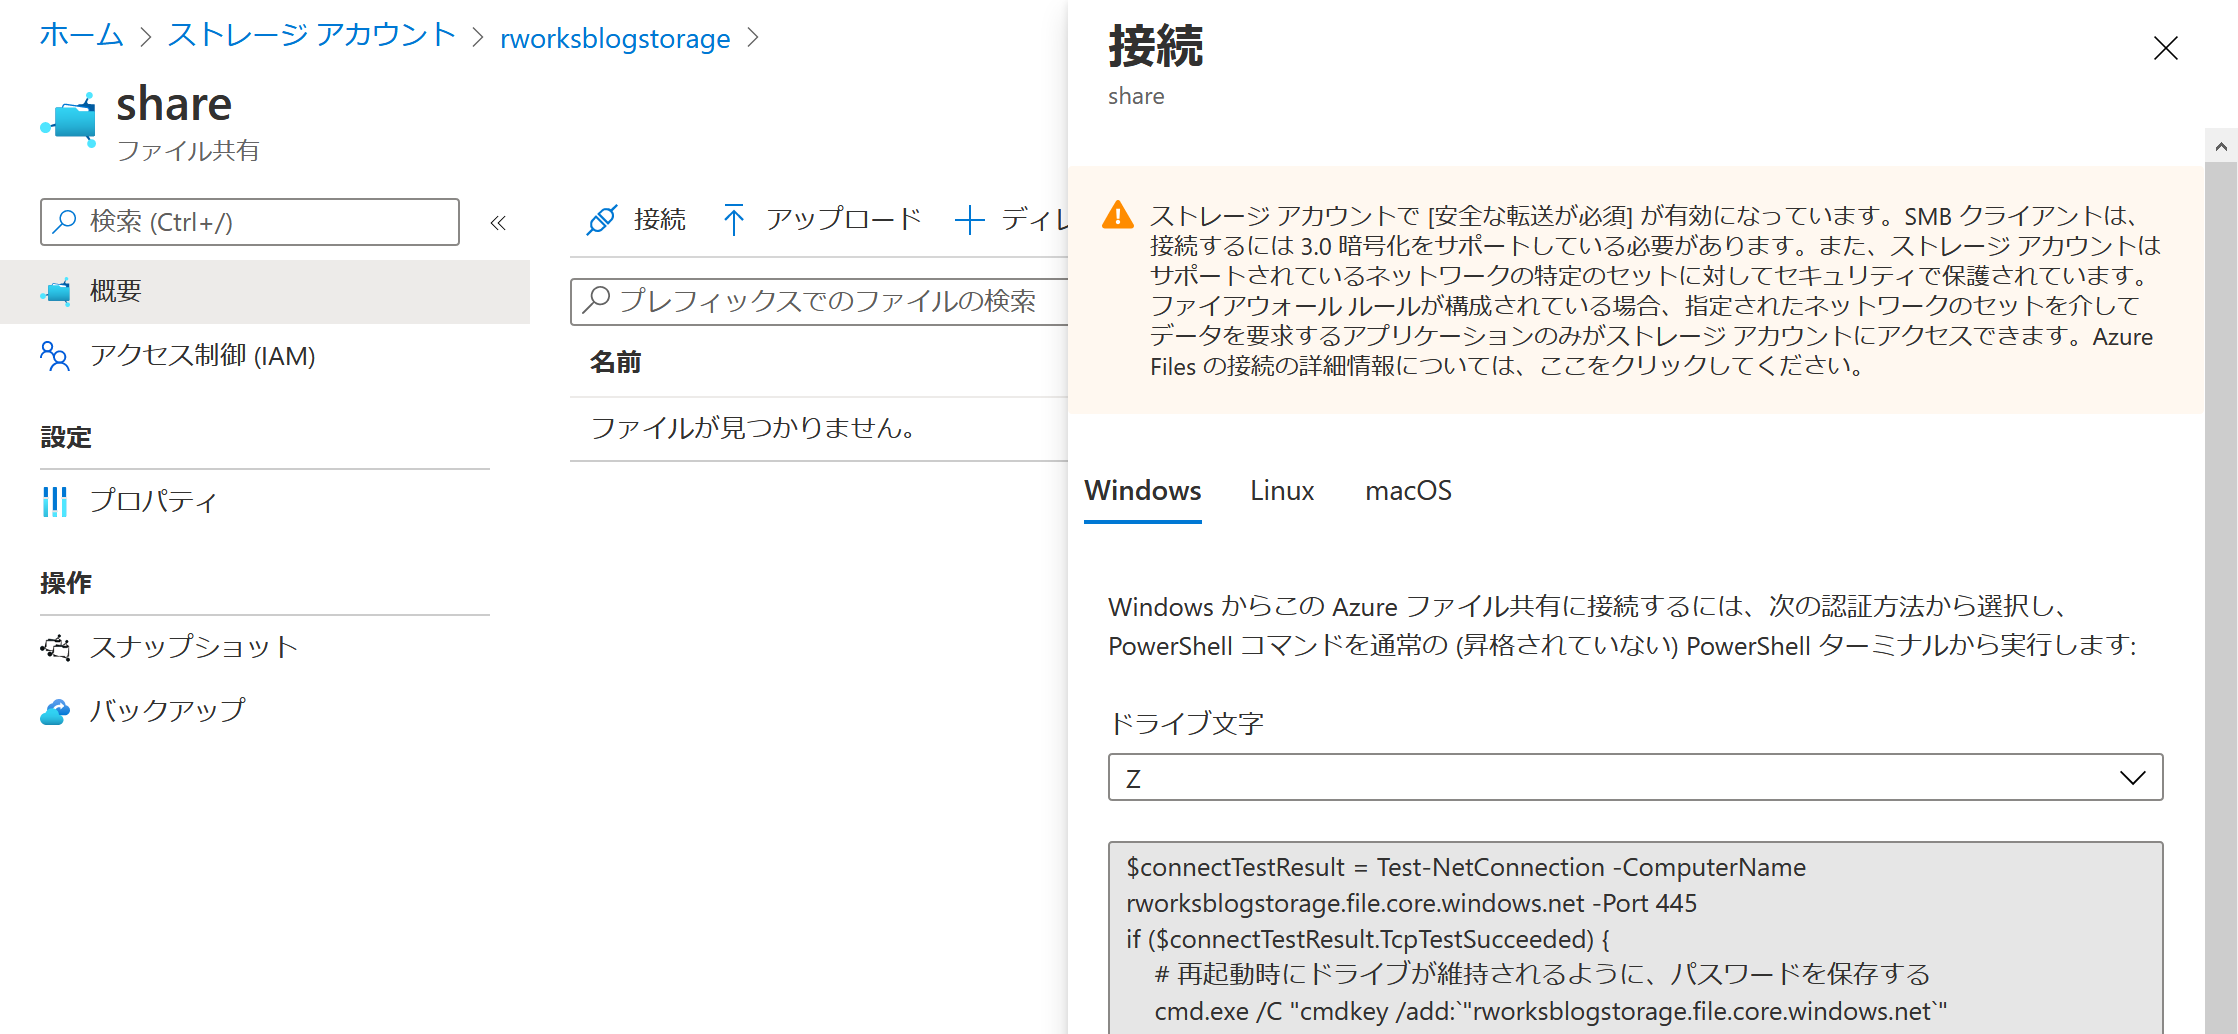The width and height of the screenshot is (2238, 1034).
Task: Click the アクセス制御 (IAM) people icon
Action: click(55, 356)
